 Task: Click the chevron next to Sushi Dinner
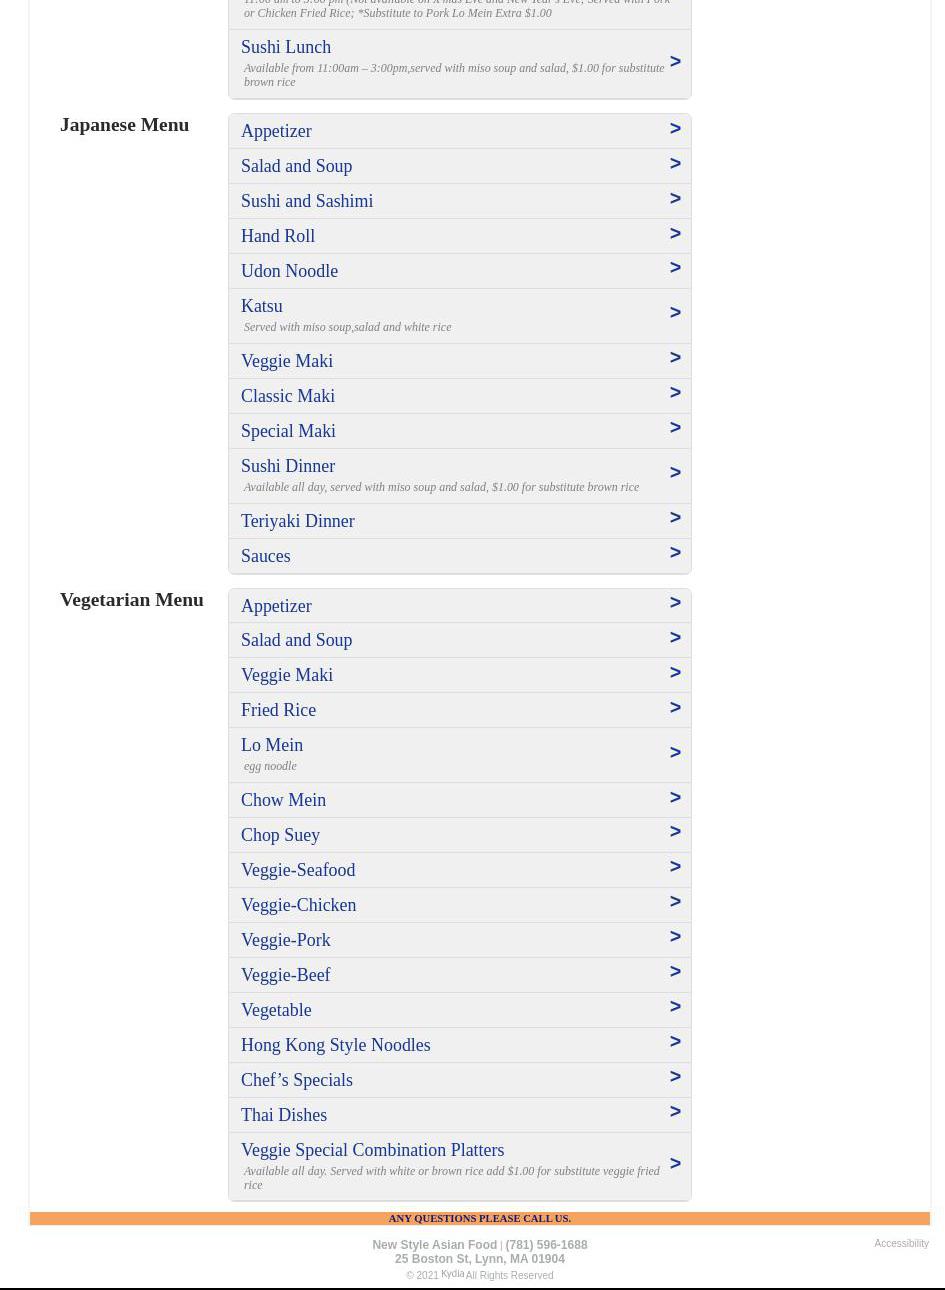click(x=675, y=473)
